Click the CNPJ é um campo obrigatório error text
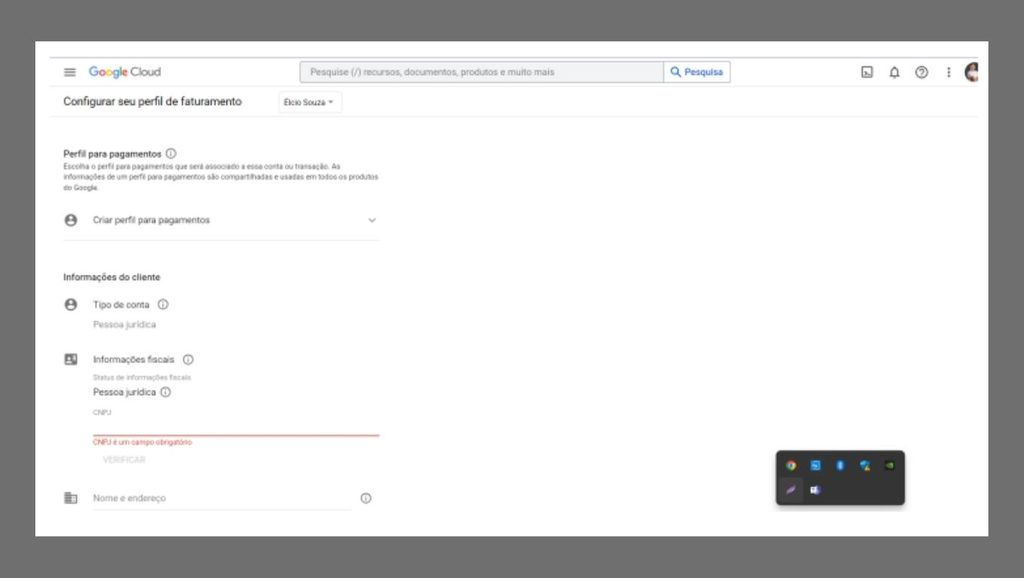 click(x=142, y=442)
